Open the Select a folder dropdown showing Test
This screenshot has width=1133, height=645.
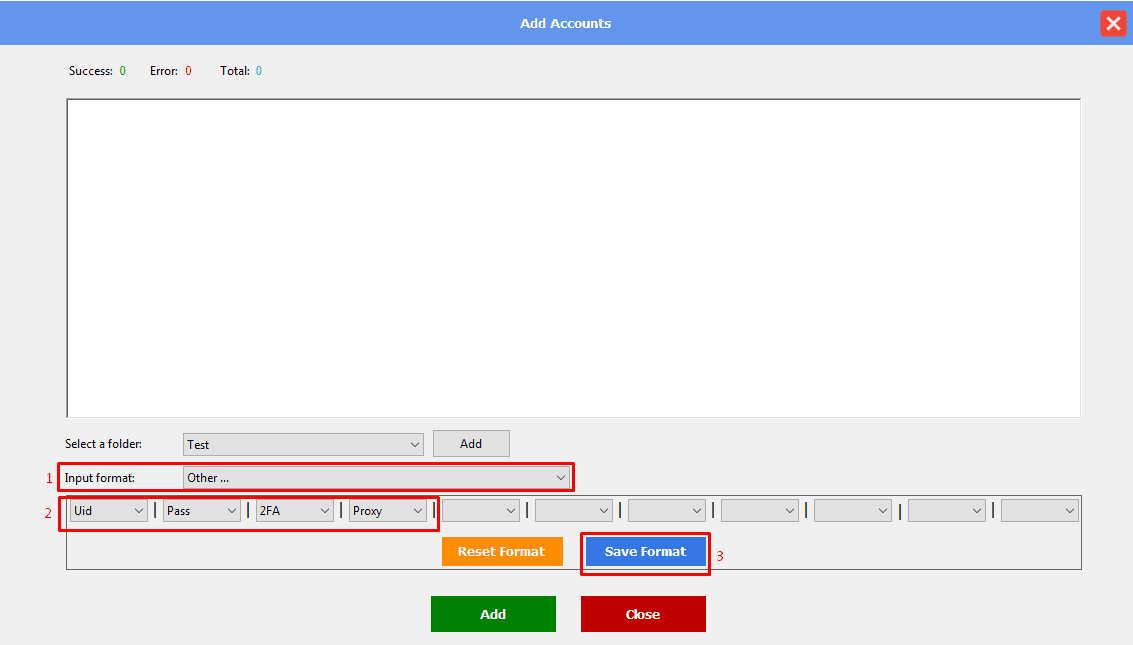coord(303,444)
